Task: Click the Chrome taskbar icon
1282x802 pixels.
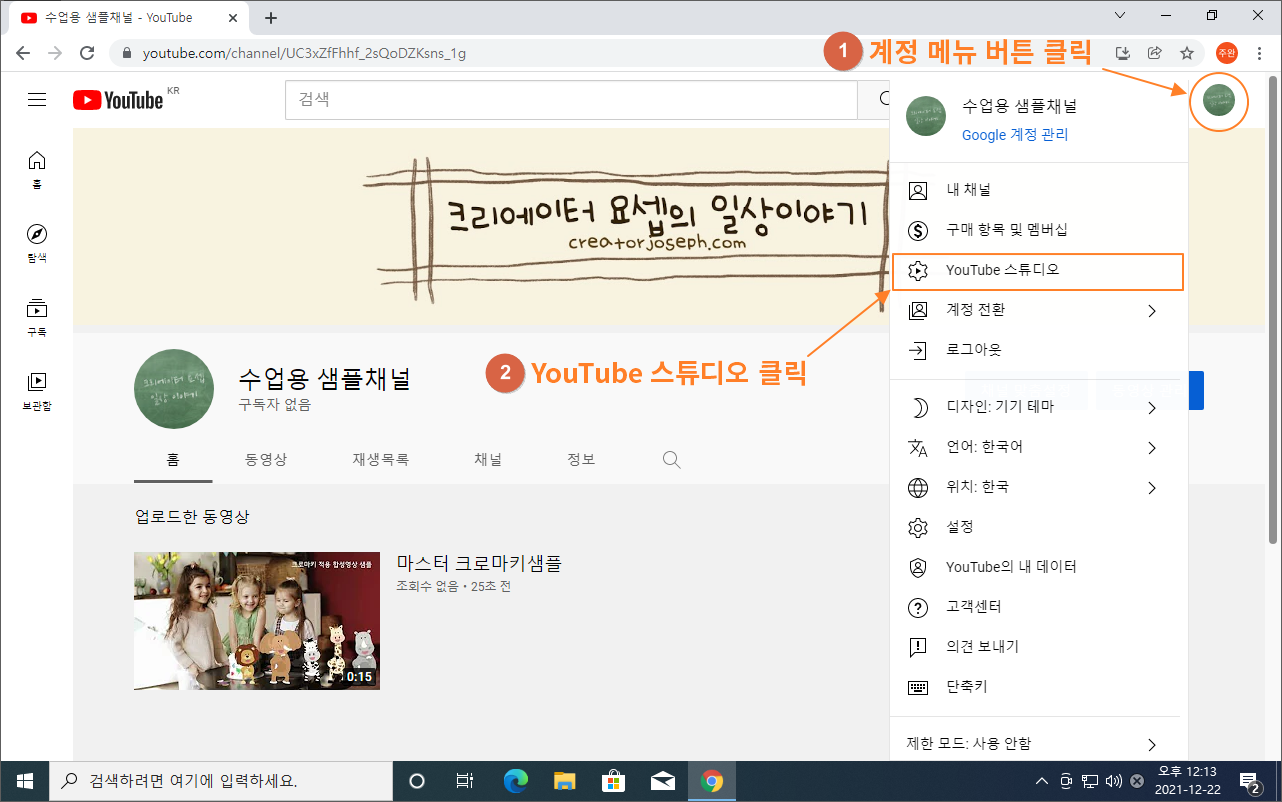Action: coord(712,781)
